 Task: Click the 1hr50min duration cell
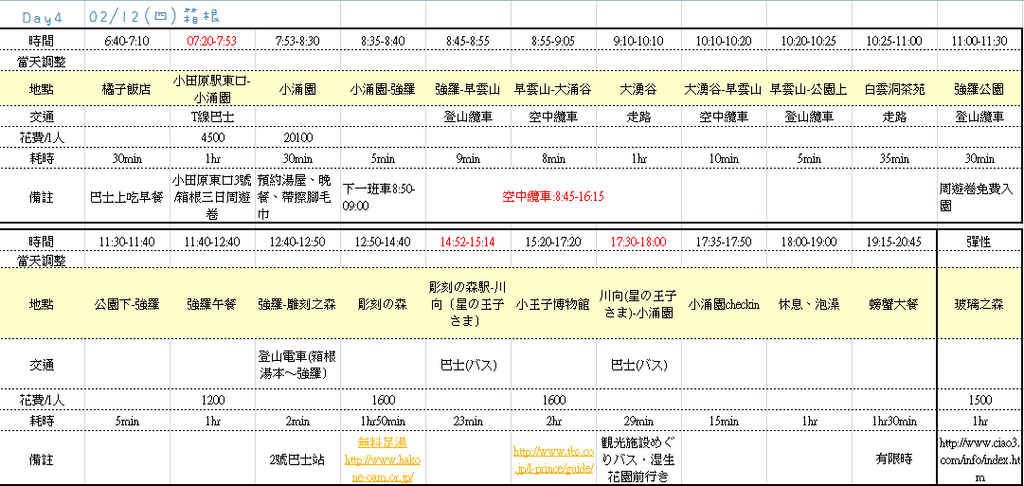[x=383, y=421]
